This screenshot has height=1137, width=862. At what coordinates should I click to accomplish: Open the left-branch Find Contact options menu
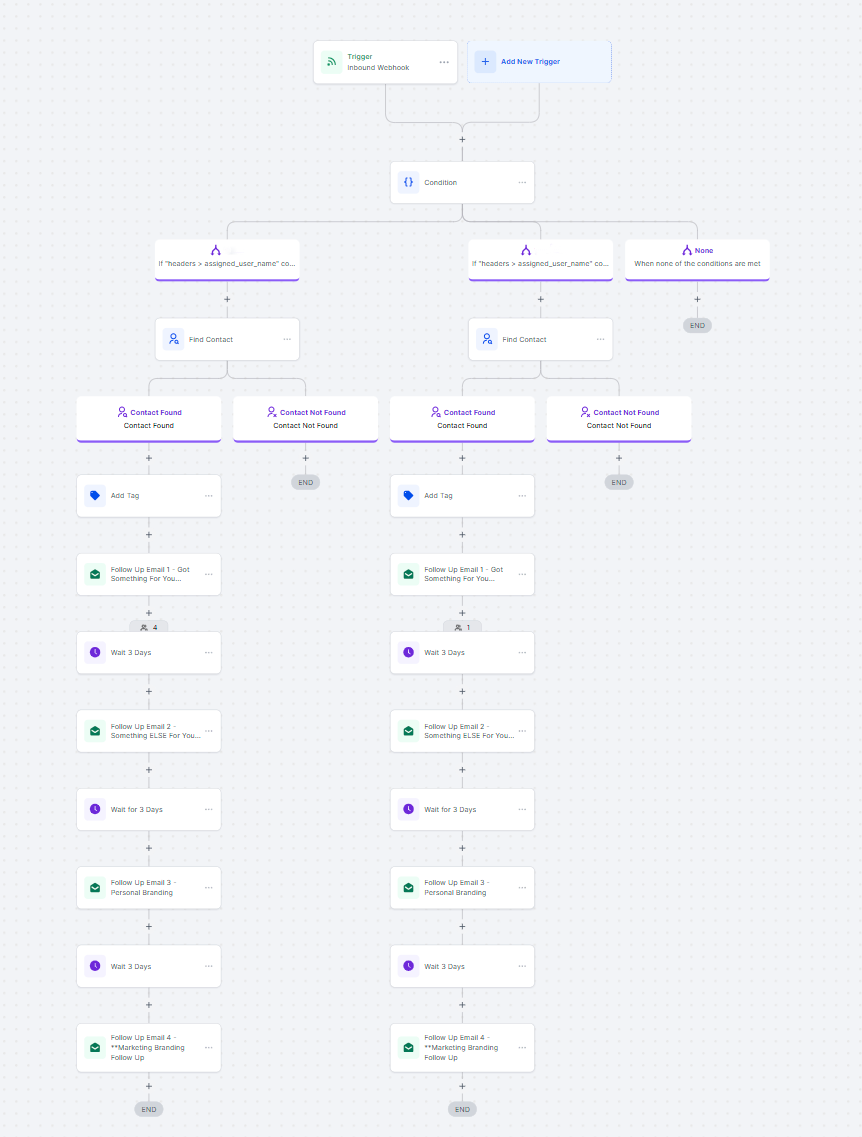(287, 339)
